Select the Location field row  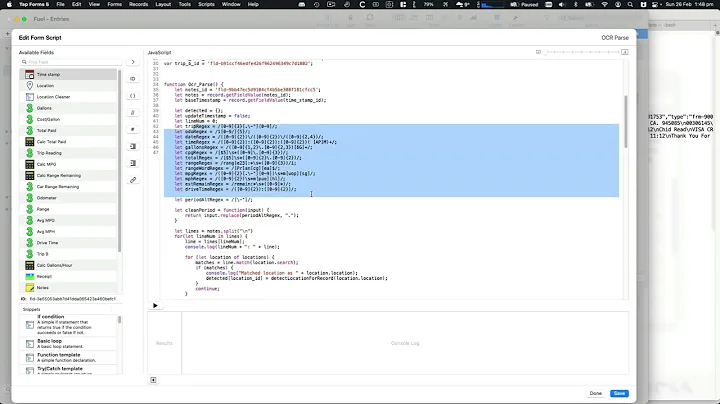coord(69,86)
